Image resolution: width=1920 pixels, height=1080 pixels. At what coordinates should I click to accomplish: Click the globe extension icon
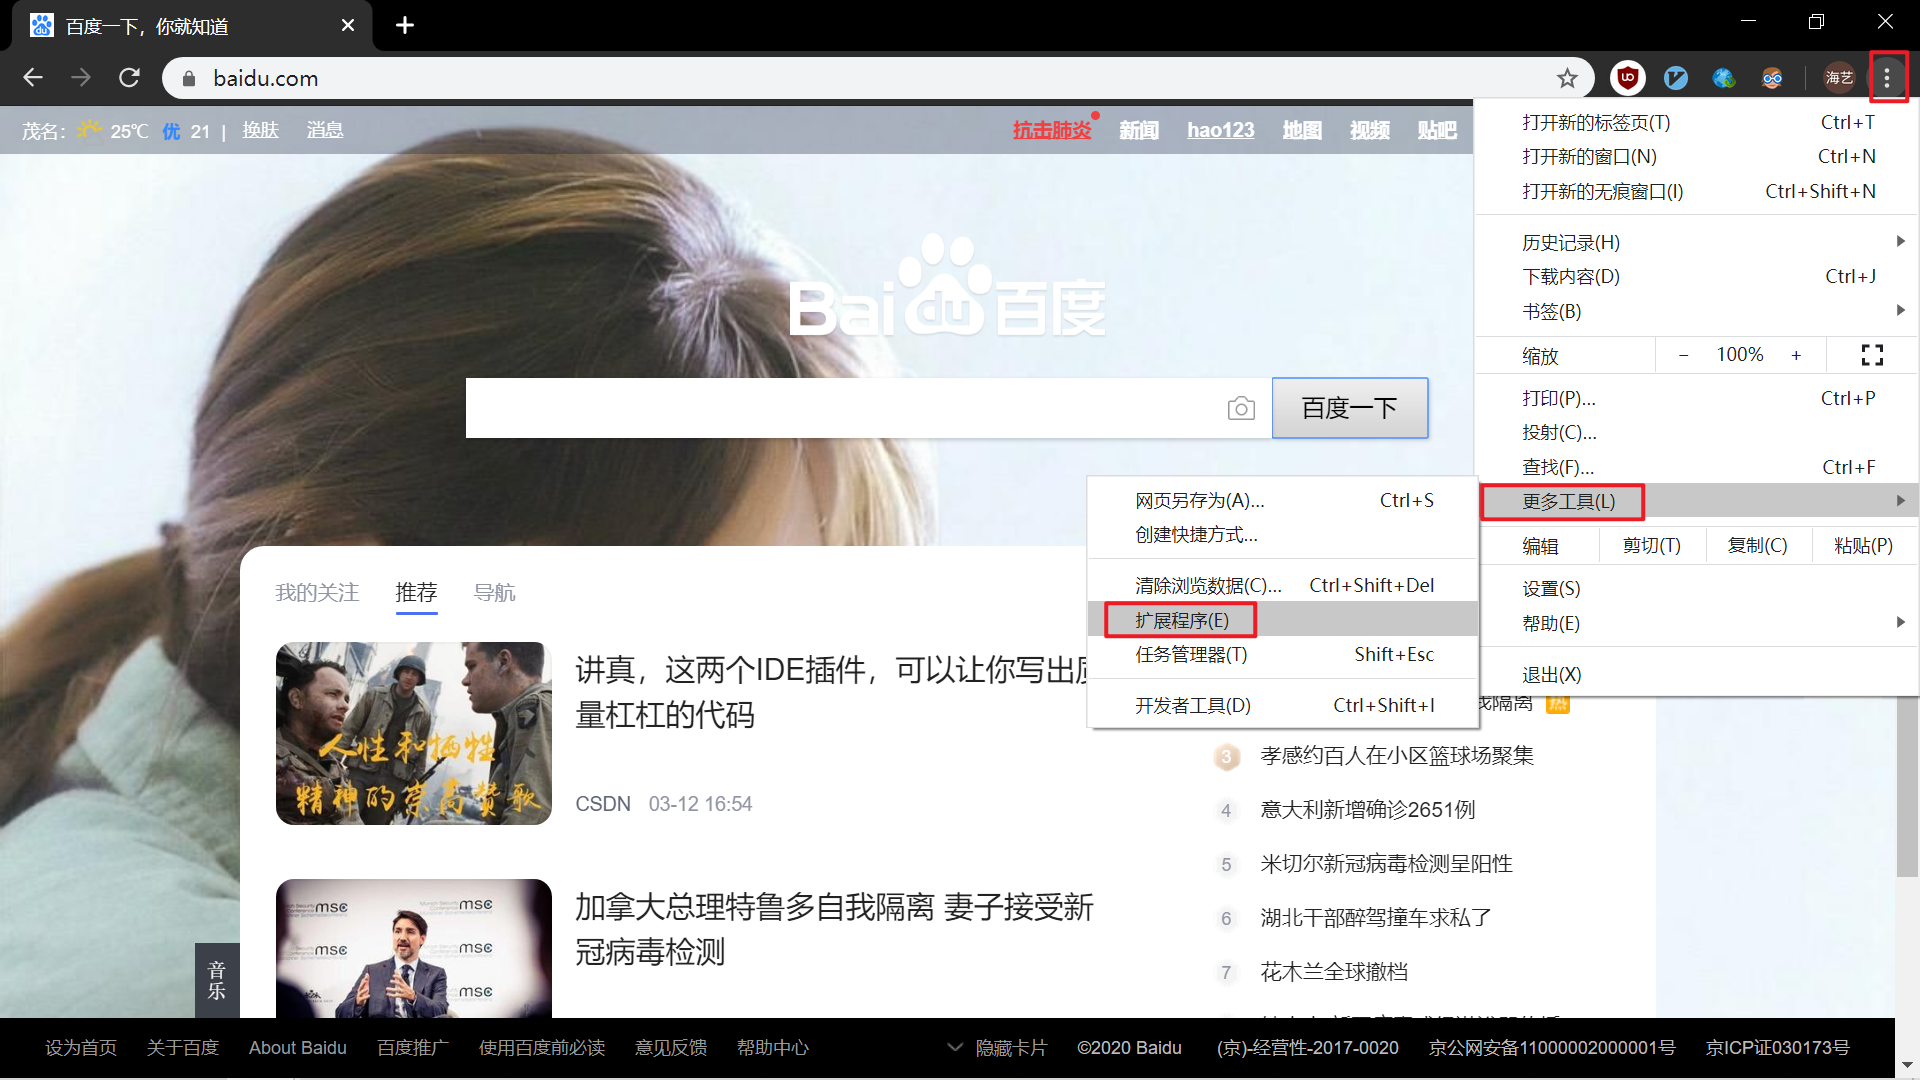pos(1724,78)
